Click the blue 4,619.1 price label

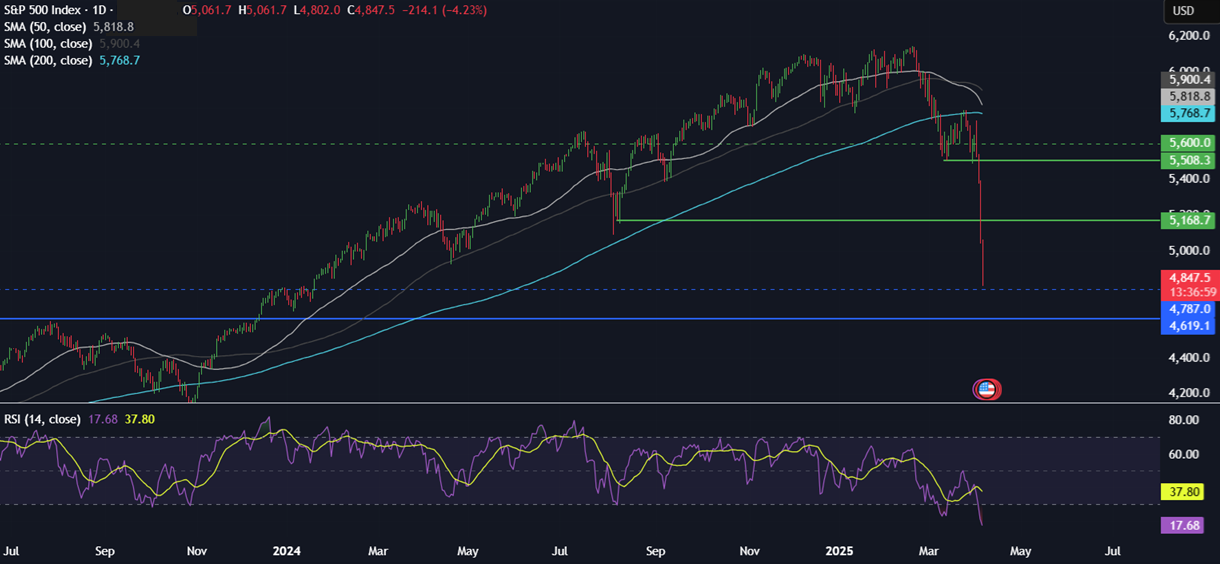1187,326
